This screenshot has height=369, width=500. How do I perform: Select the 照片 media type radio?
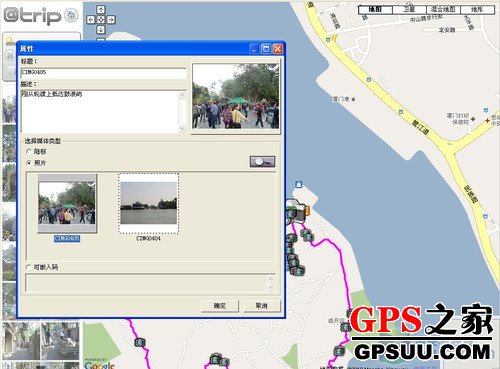[x=29, y=163]
